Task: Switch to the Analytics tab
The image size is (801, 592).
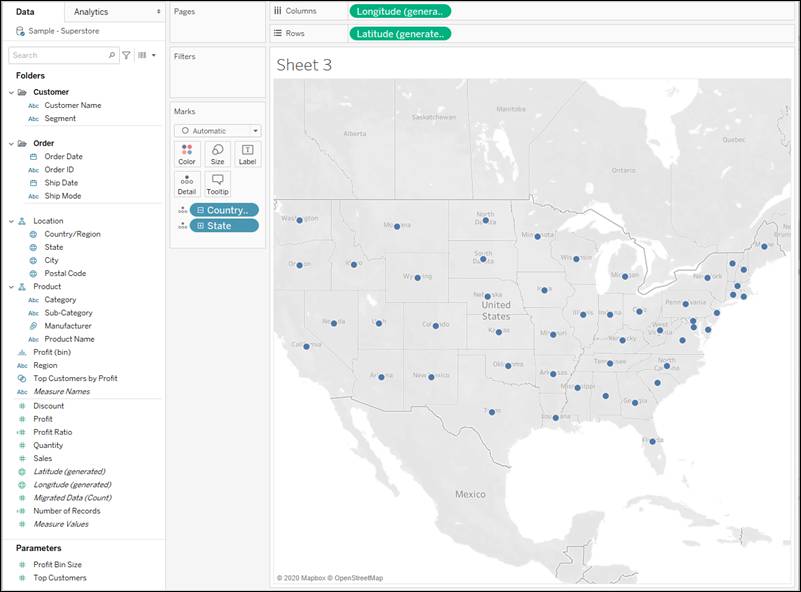Action: pyautogui.click(x=91, y=11)
